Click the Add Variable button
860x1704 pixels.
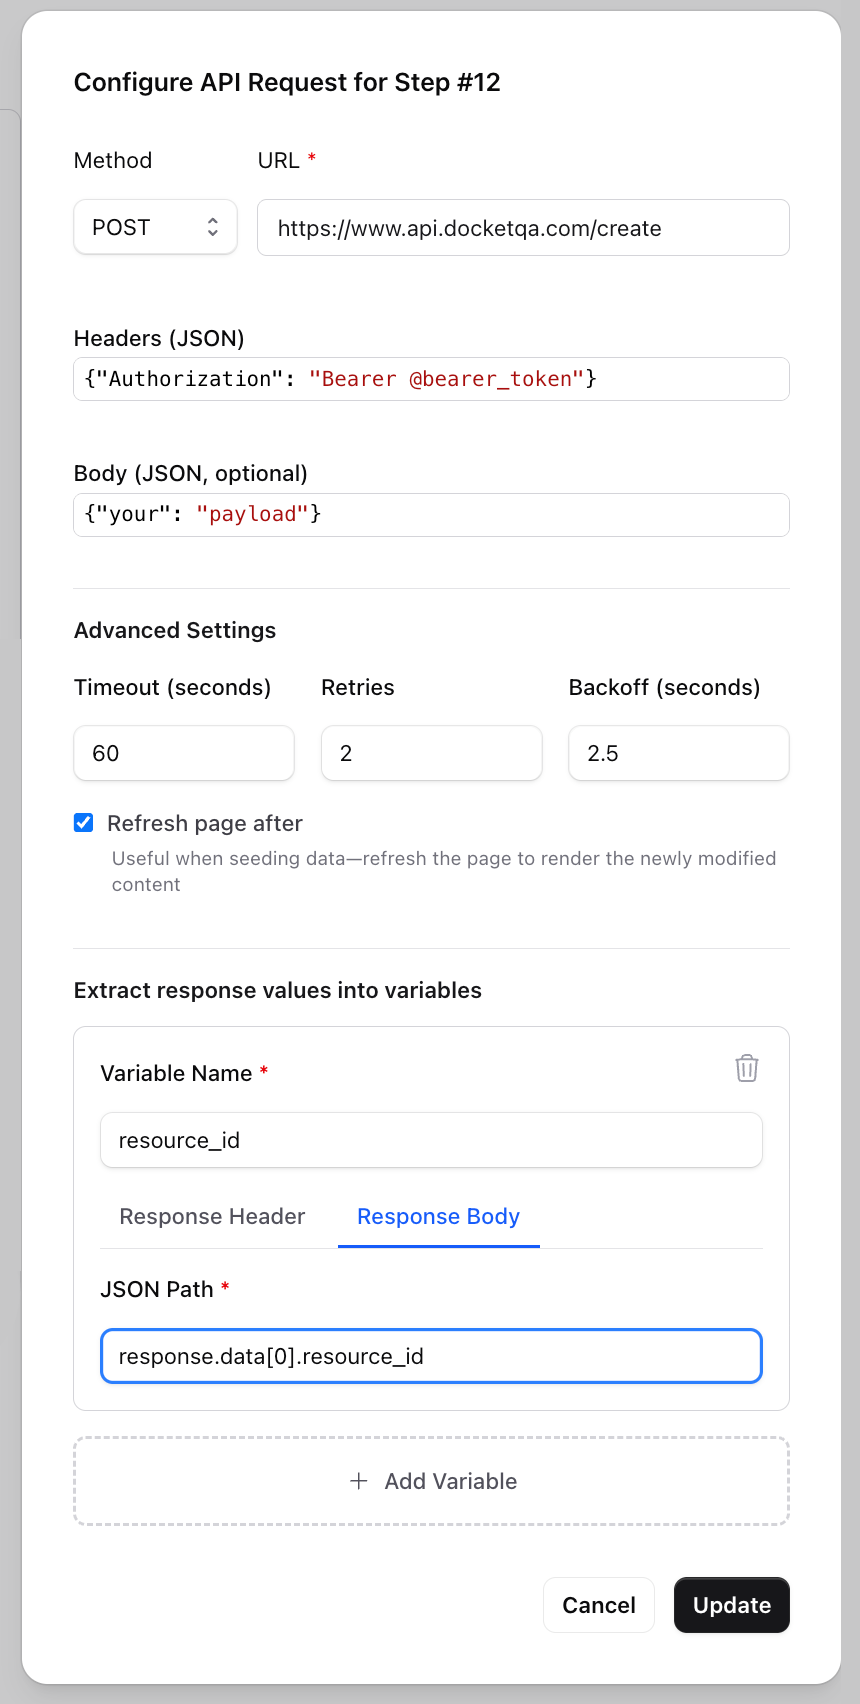pyautogui.click(x=431, y=1481)
